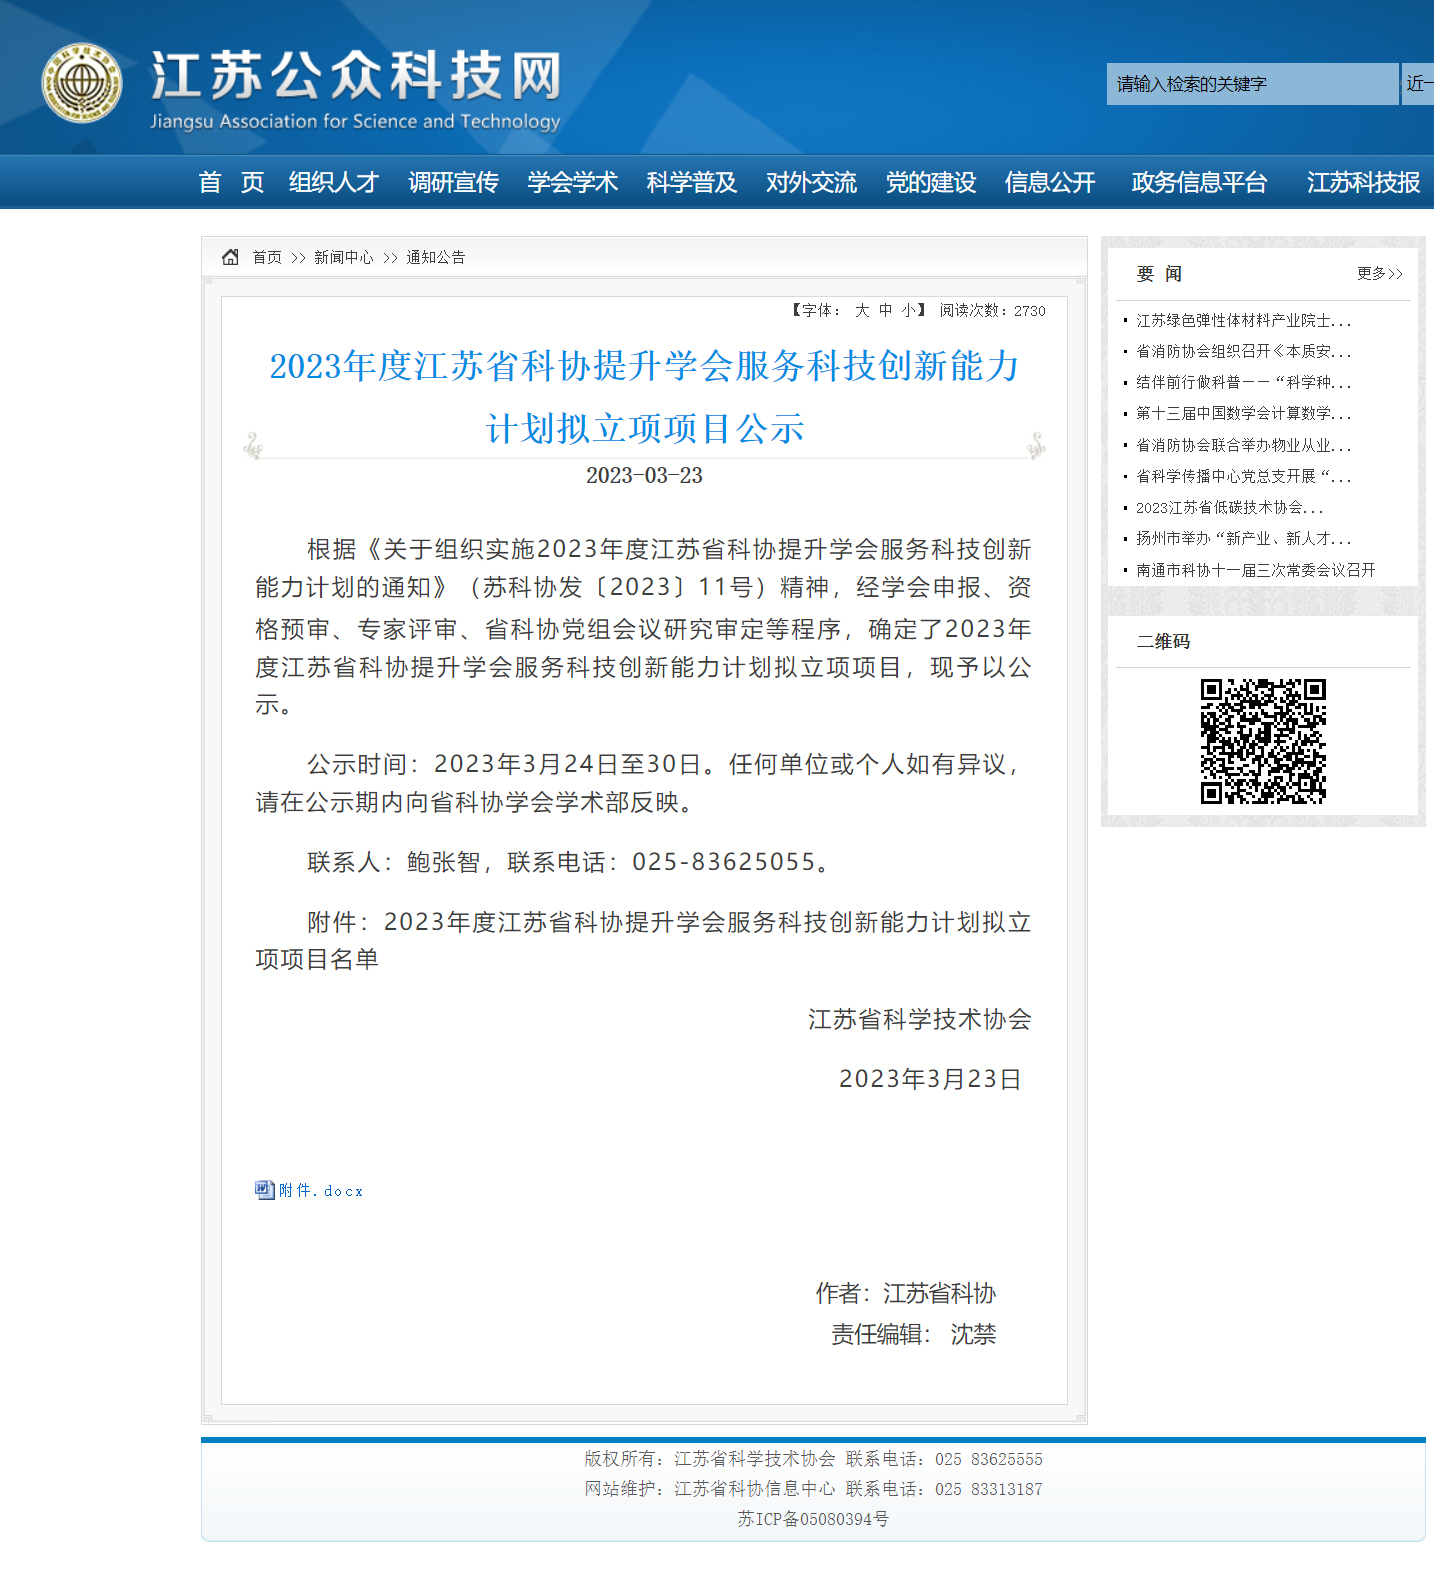The image size is (1434, 1577).
Task: Click the keyword search input field
Action: coord(1252,84)
